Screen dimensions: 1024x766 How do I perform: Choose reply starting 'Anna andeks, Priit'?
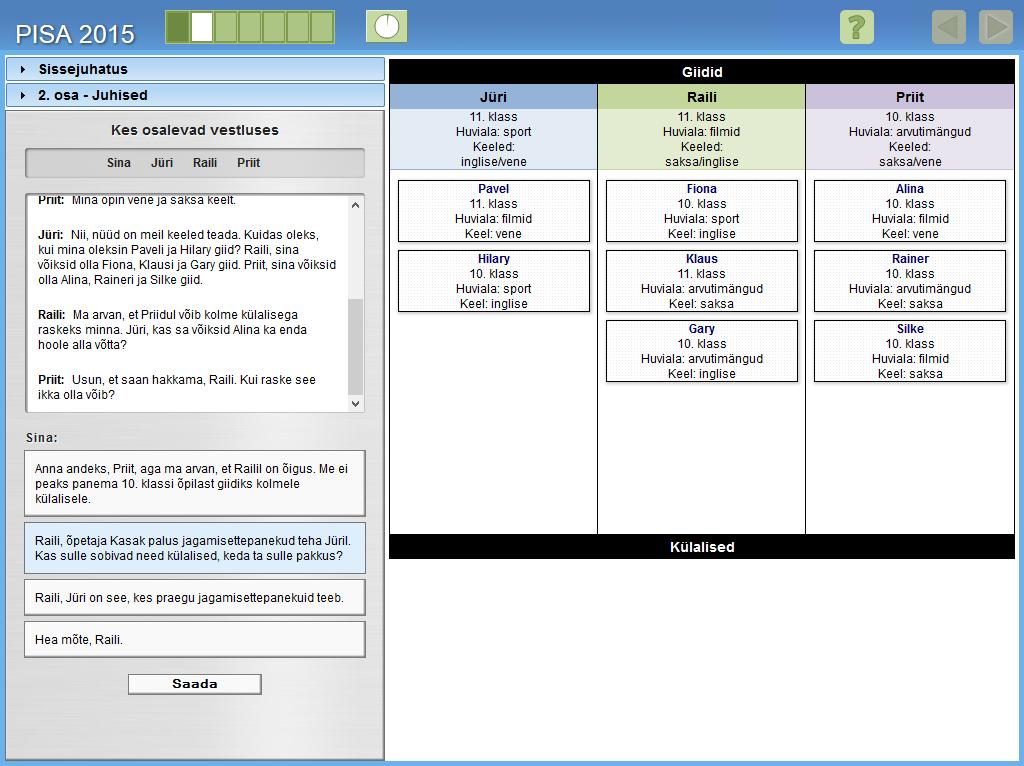pos(195,483)
